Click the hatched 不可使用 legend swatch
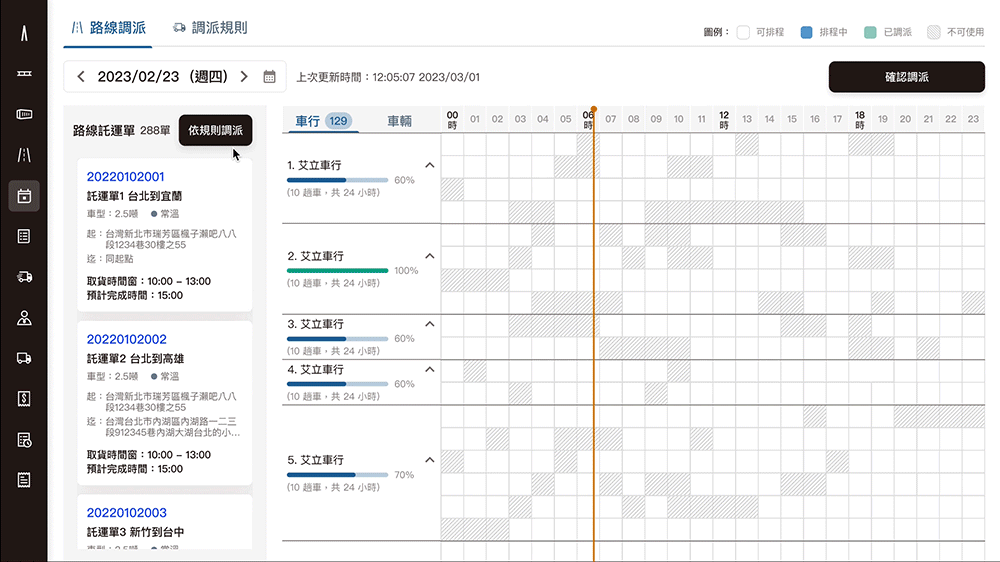Image resolution: width=1000 pixels, height=562 pixels. 934,32
